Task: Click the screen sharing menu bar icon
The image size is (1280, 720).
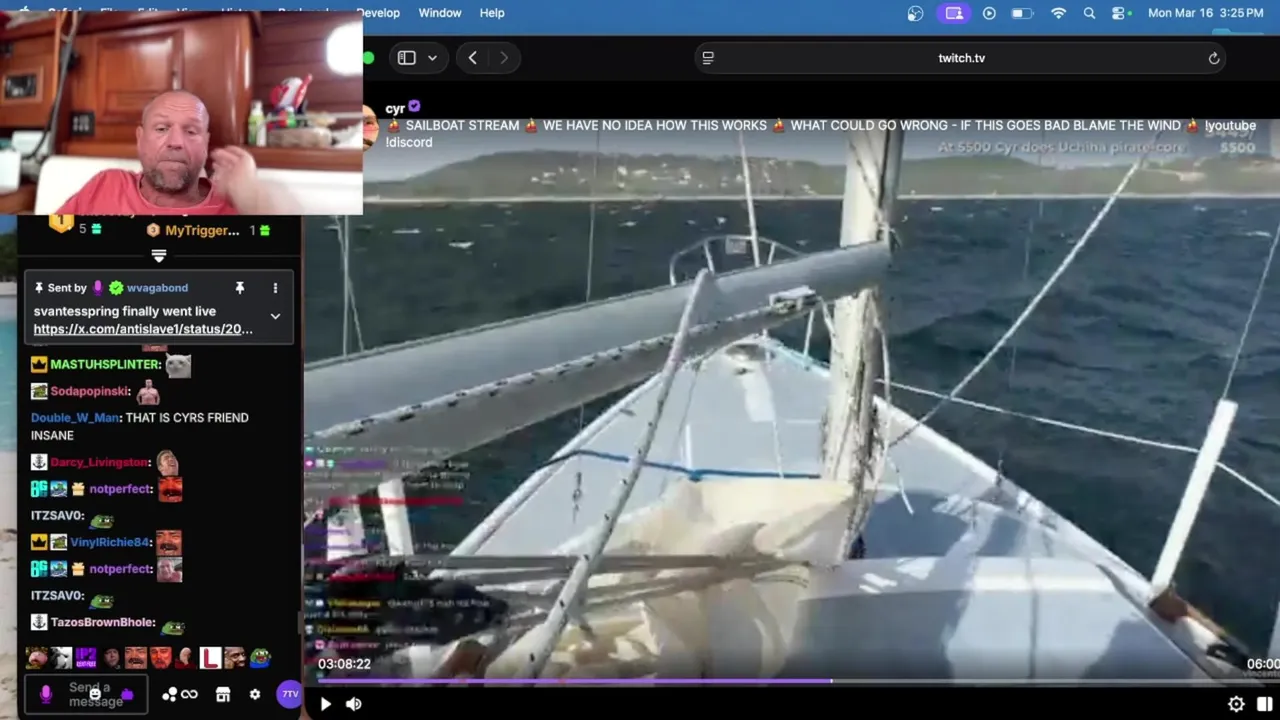Action: (954, 13)
